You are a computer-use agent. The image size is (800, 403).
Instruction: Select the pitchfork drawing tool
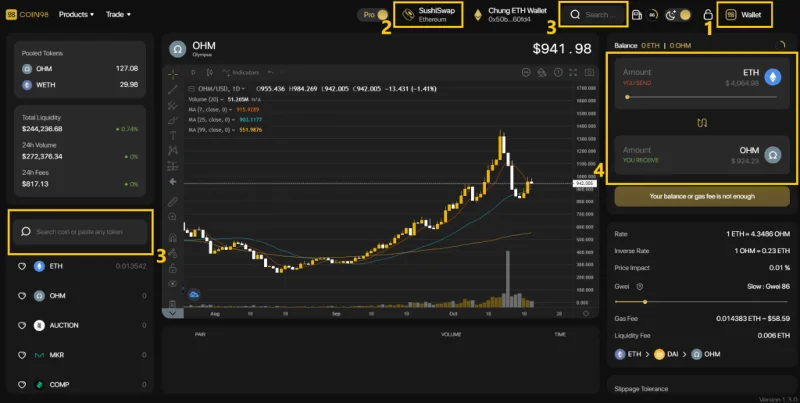pyautogui.click(x=173, y=106)
